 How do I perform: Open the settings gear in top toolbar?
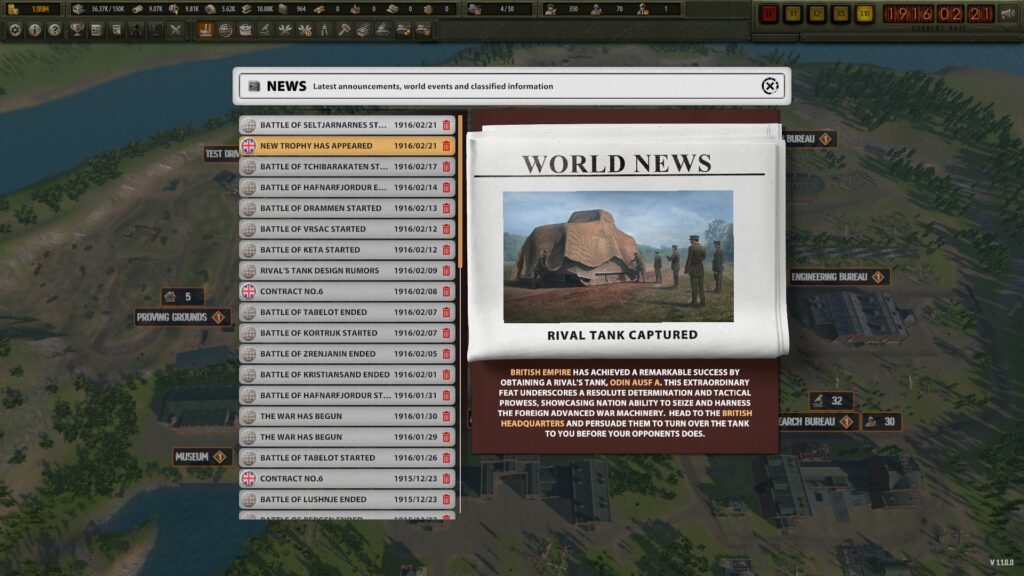[x=15, y=30]
